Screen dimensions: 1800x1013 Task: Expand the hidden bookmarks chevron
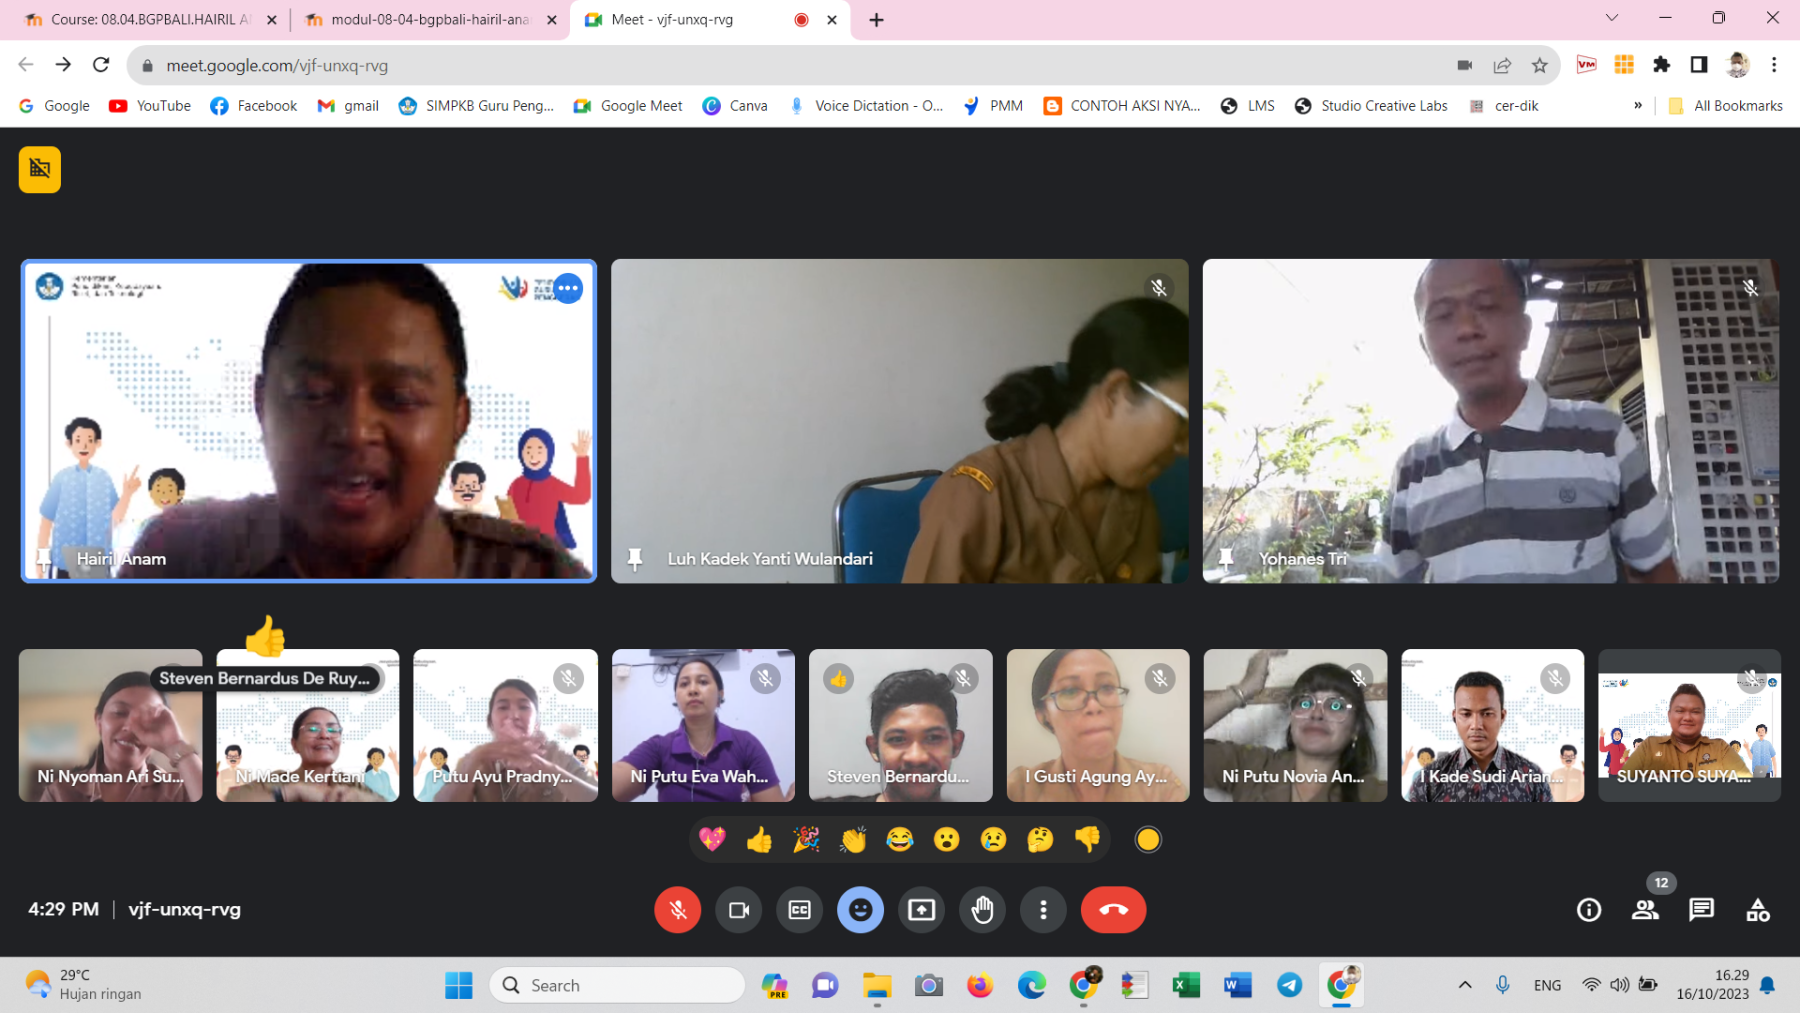coord(1638,106)
